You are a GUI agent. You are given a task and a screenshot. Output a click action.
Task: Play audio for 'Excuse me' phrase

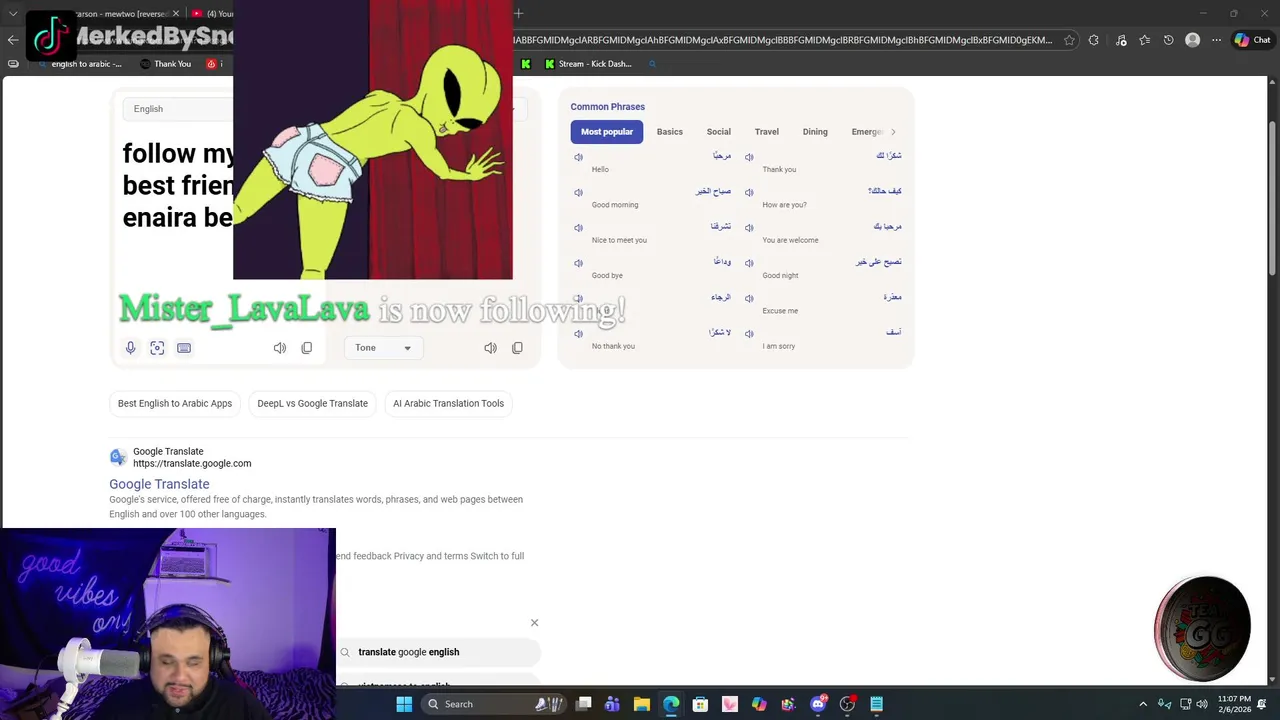(749, 298)
